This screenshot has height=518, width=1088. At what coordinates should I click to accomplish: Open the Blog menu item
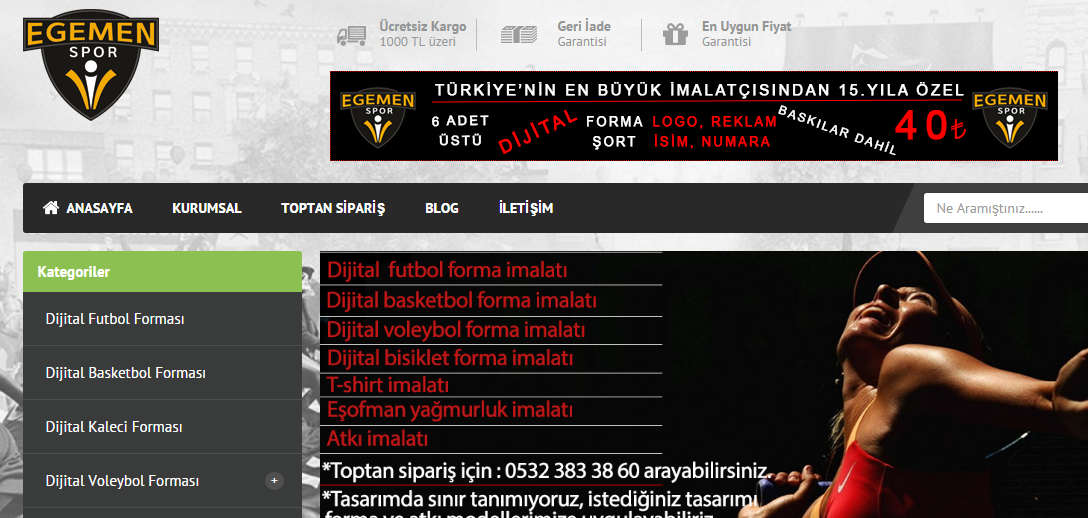pos(442,208)
